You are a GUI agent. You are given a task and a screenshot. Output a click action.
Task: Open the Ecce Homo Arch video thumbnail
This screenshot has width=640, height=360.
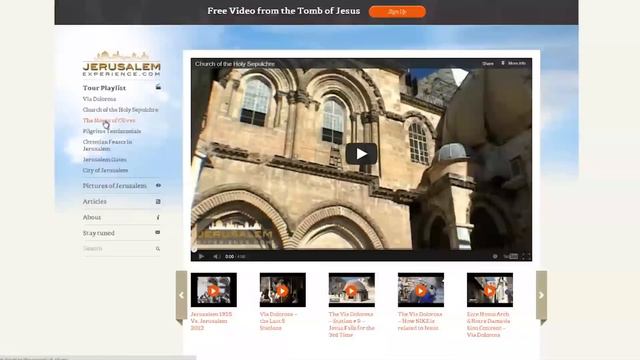click(490, 290)
